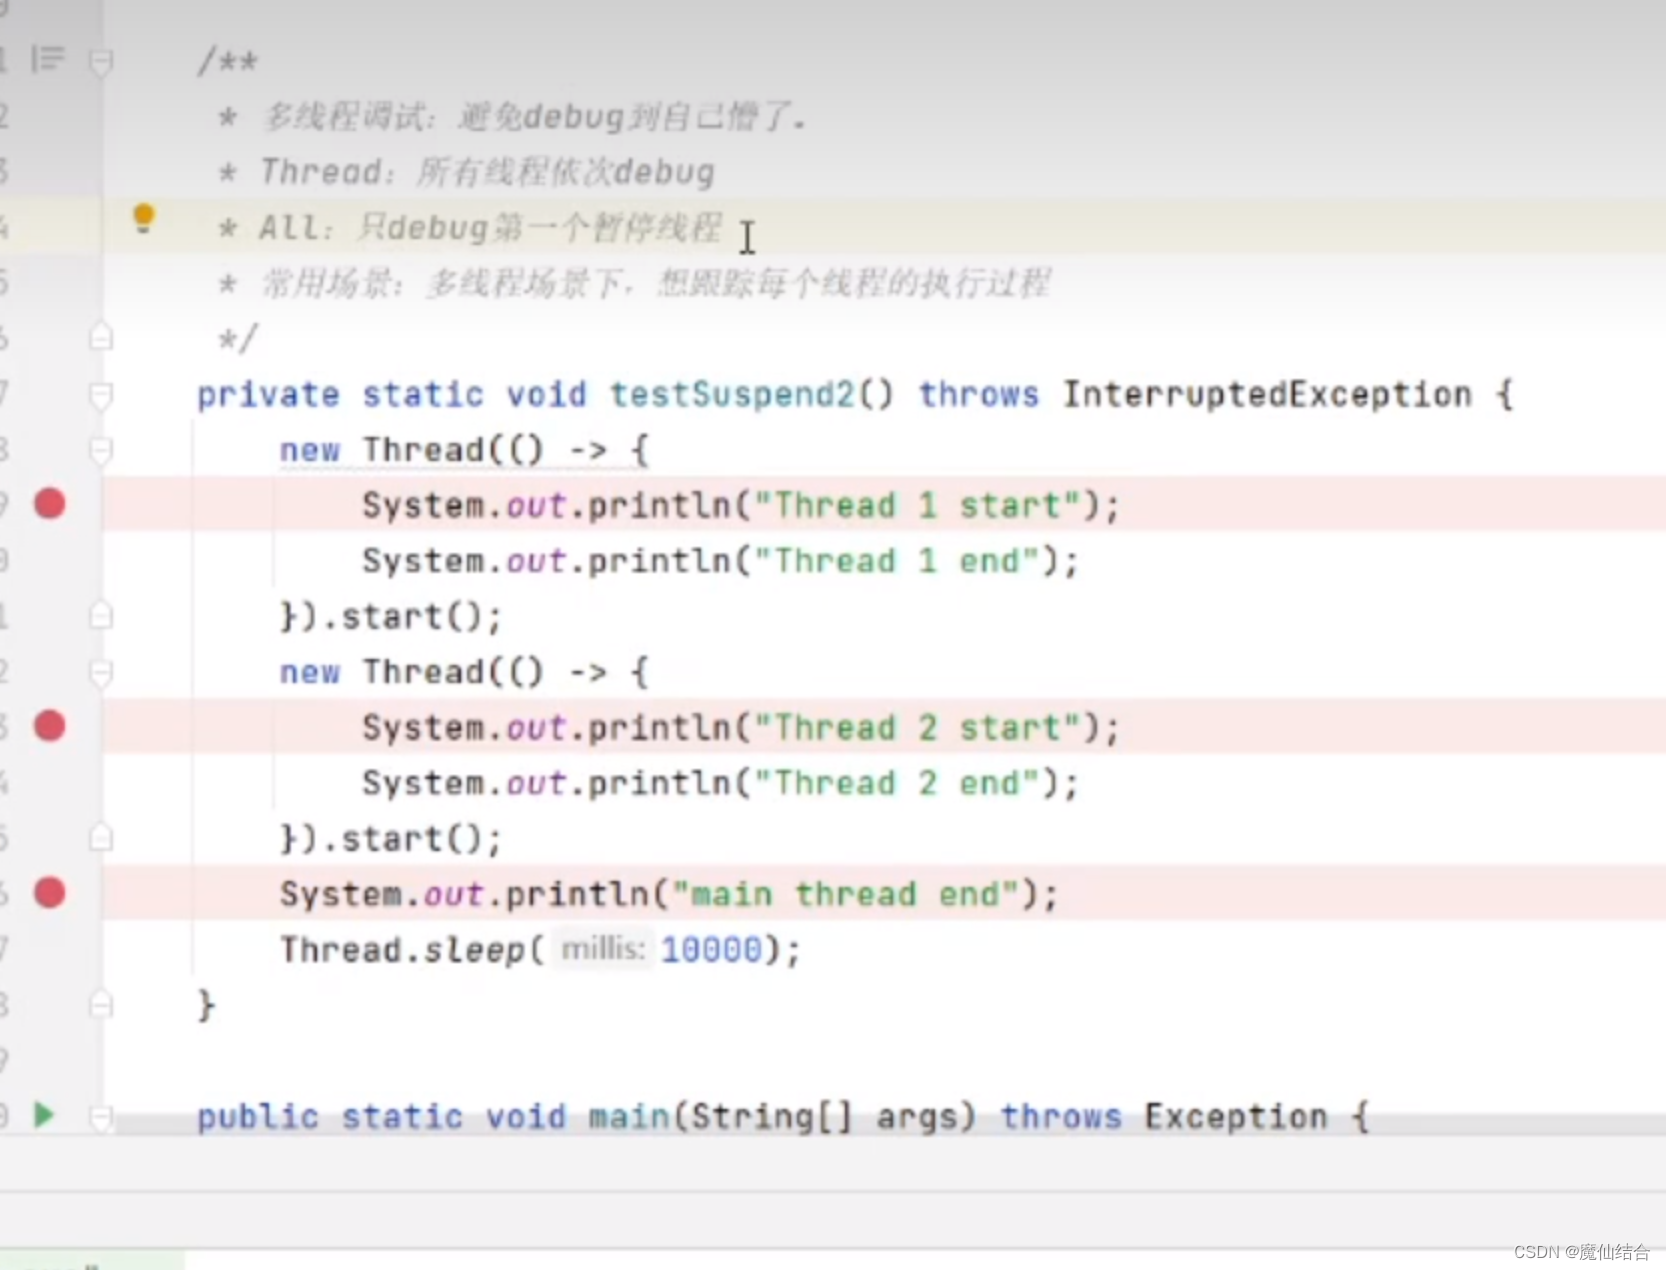This screenshot has height=1270, width=1666.
Task: Click Exception in main's throws clause
Action: click(x=1236, y=1116)
